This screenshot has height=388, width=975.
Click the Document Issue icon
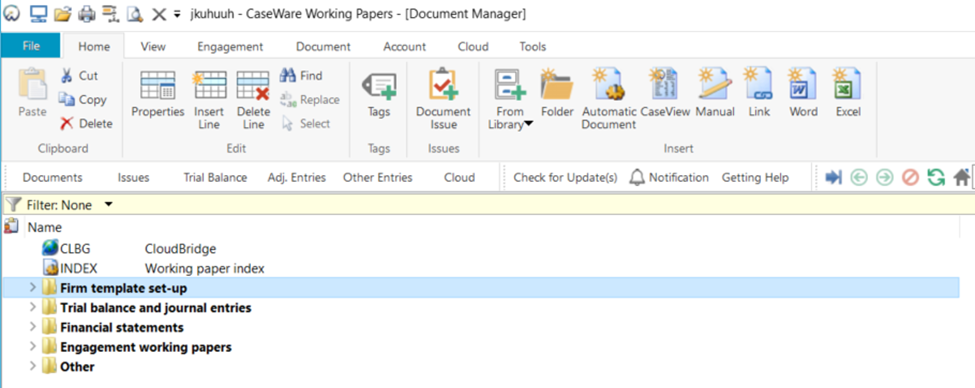tap(443, 85)
